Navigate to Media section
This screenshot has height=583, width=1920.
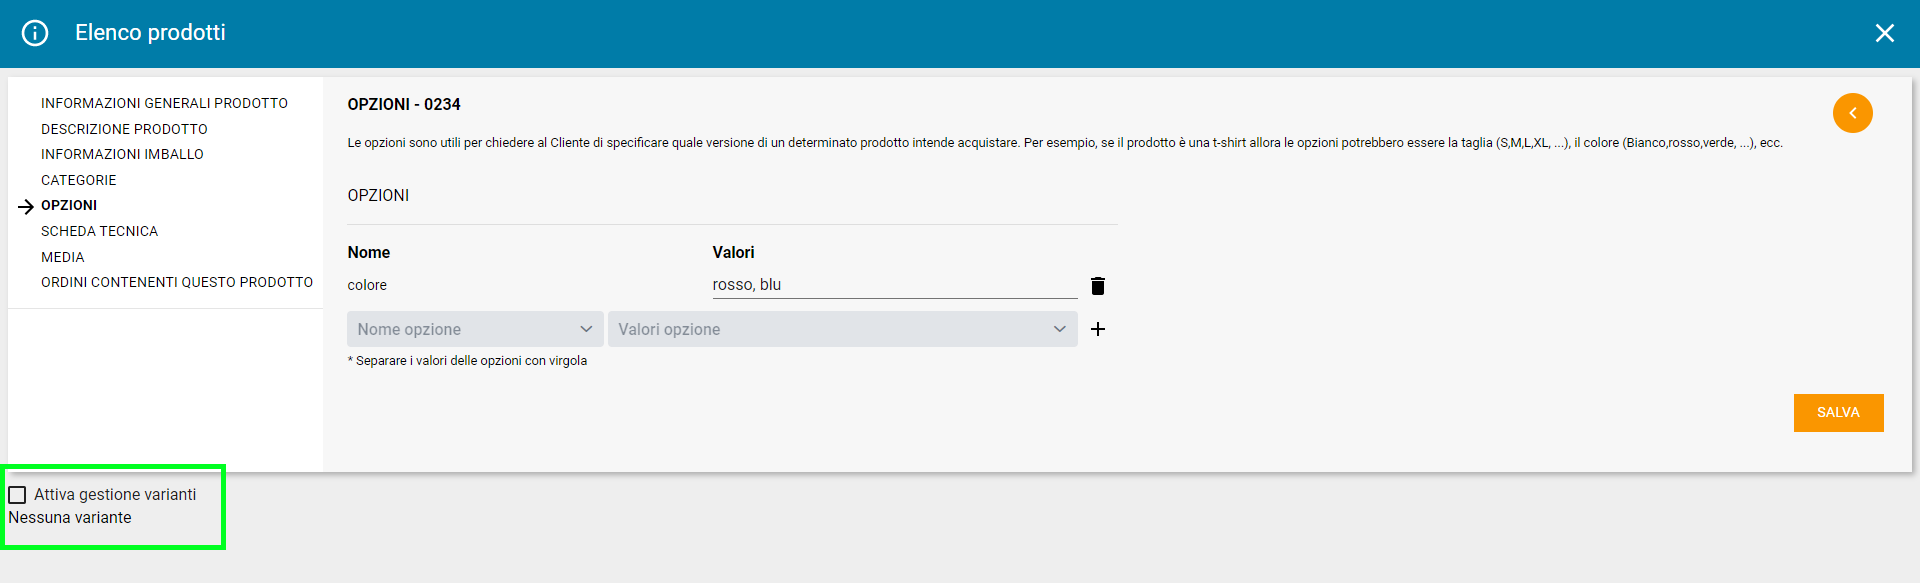62,257
